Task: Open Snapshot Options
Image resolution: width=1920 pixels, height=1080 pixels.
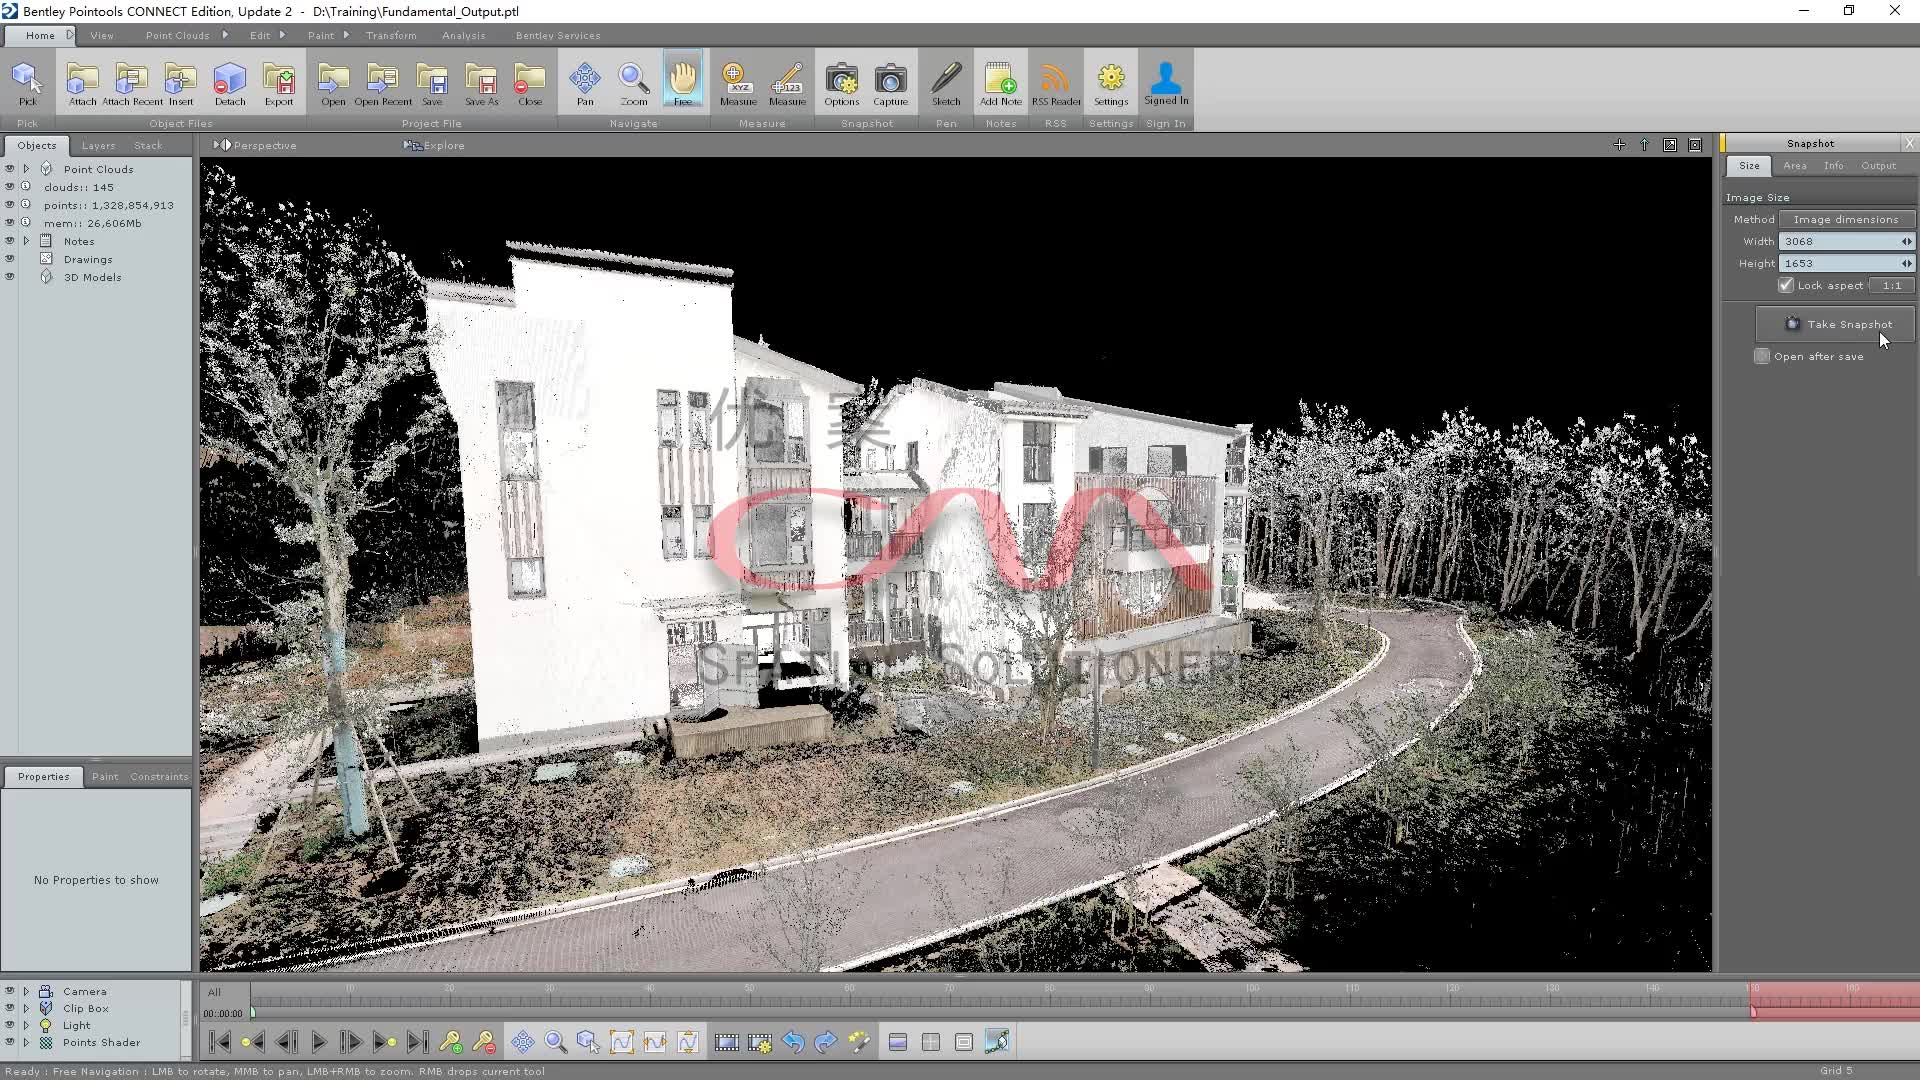Action: coord(841,84)
